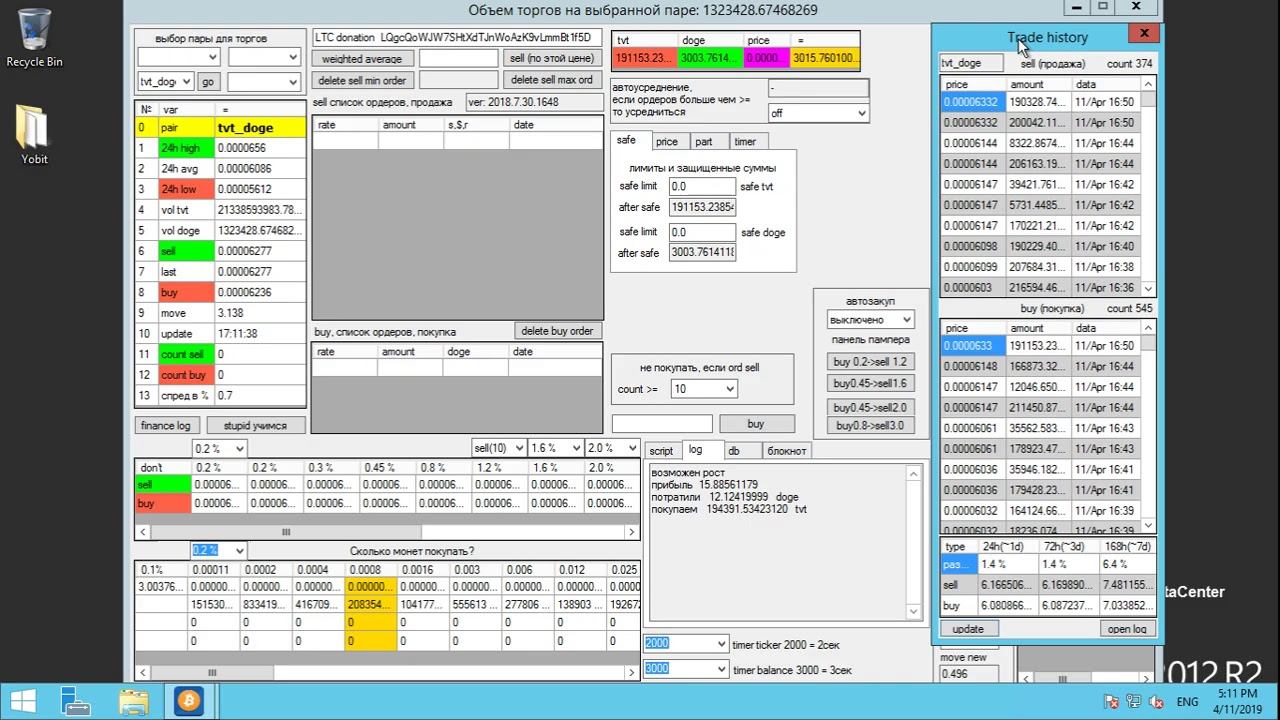Open the Action Center flag tray icon
The height and width of the screenshot is (720, 1280).
1111,702
